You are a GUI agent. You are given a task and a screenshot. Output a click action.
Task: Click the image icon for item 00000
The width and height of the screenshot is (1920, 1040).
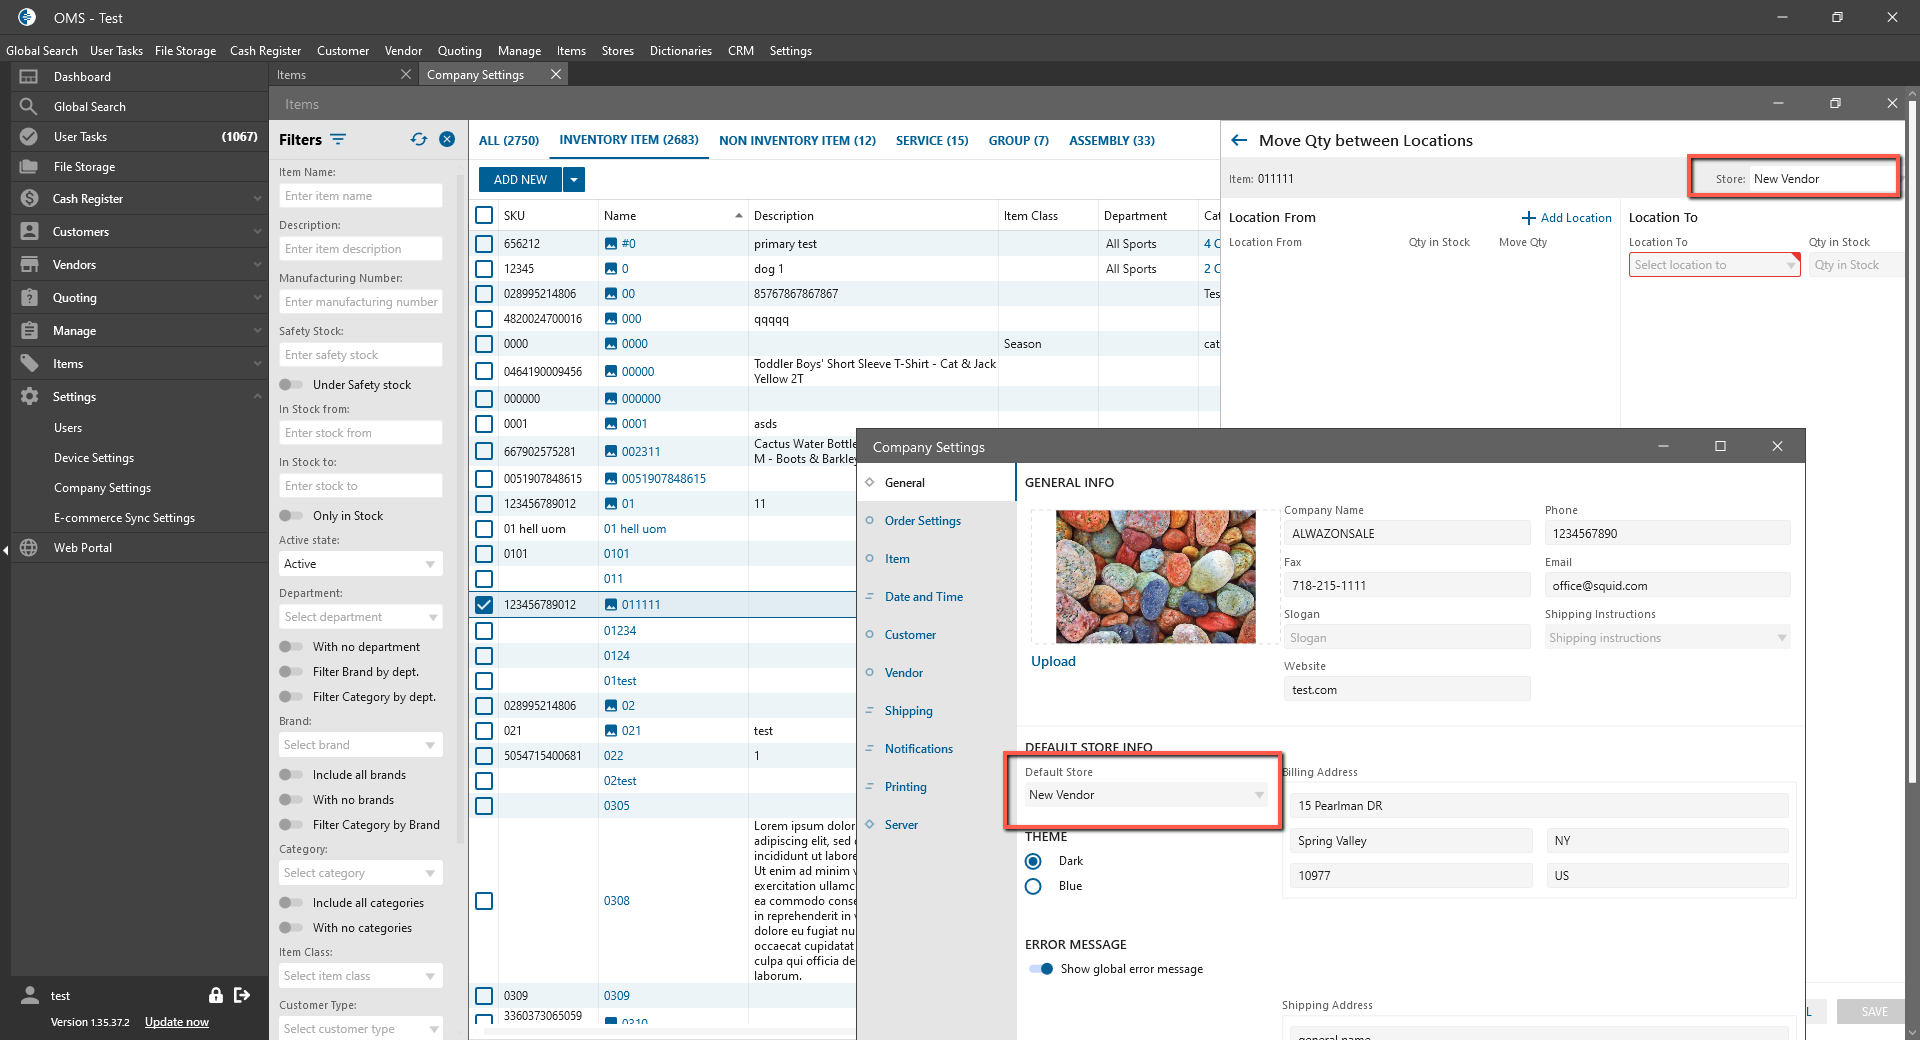click(x=611, y=372)
